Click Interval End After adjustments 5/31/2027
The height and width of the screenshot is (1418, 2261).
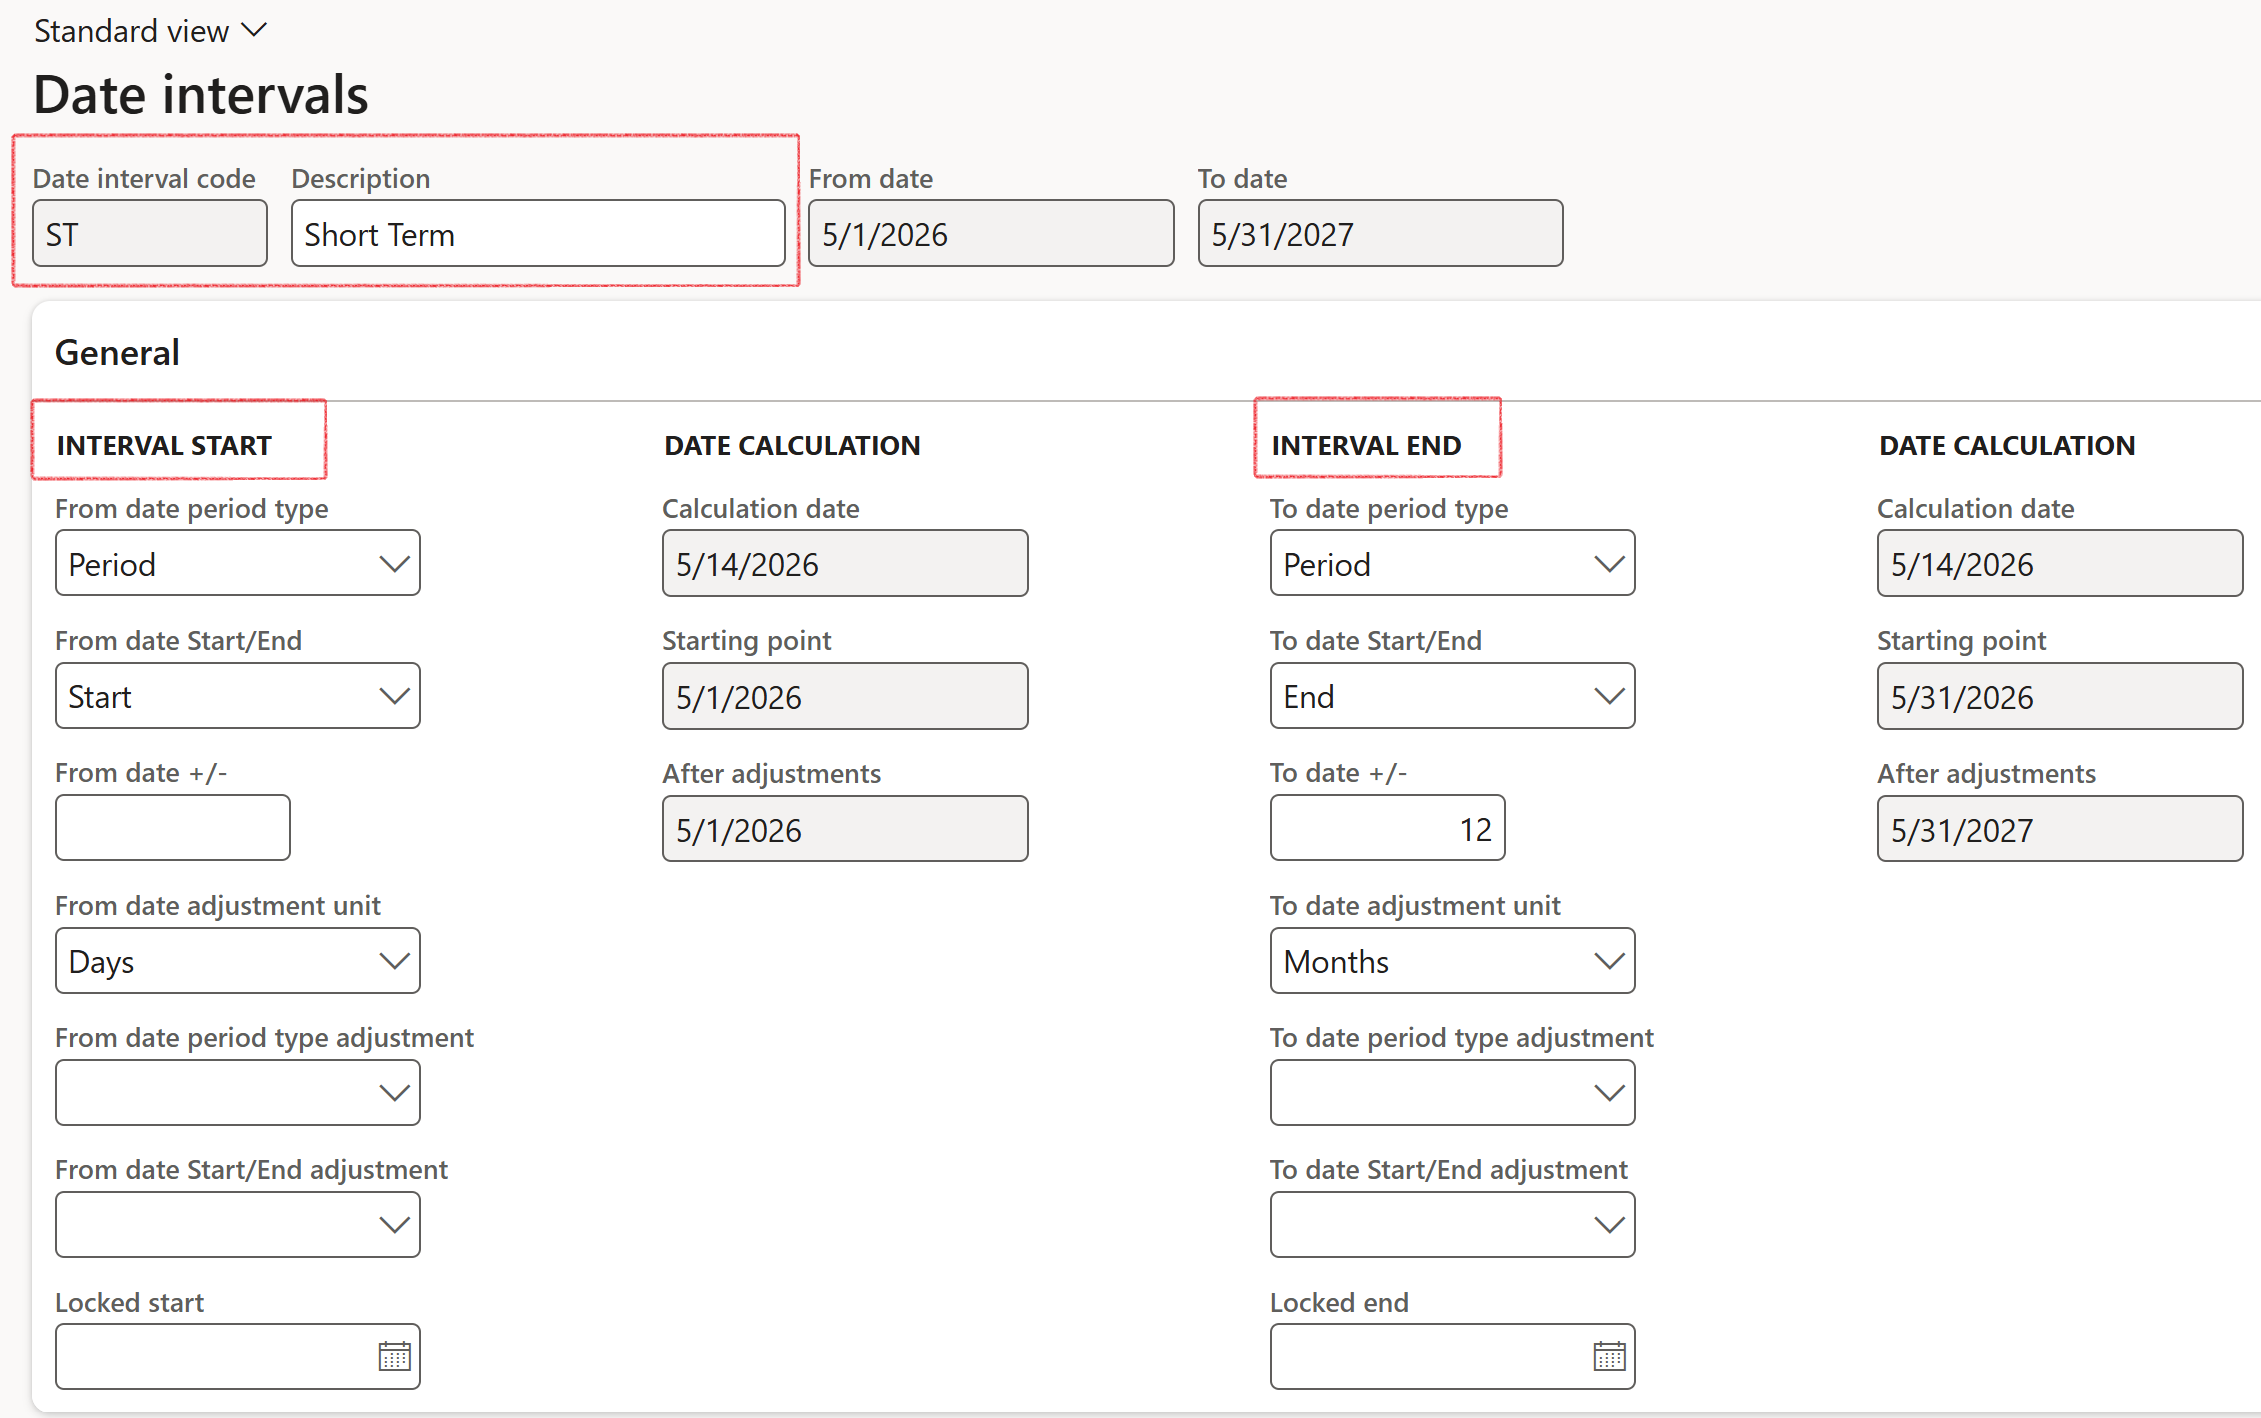click(2060, 828)
